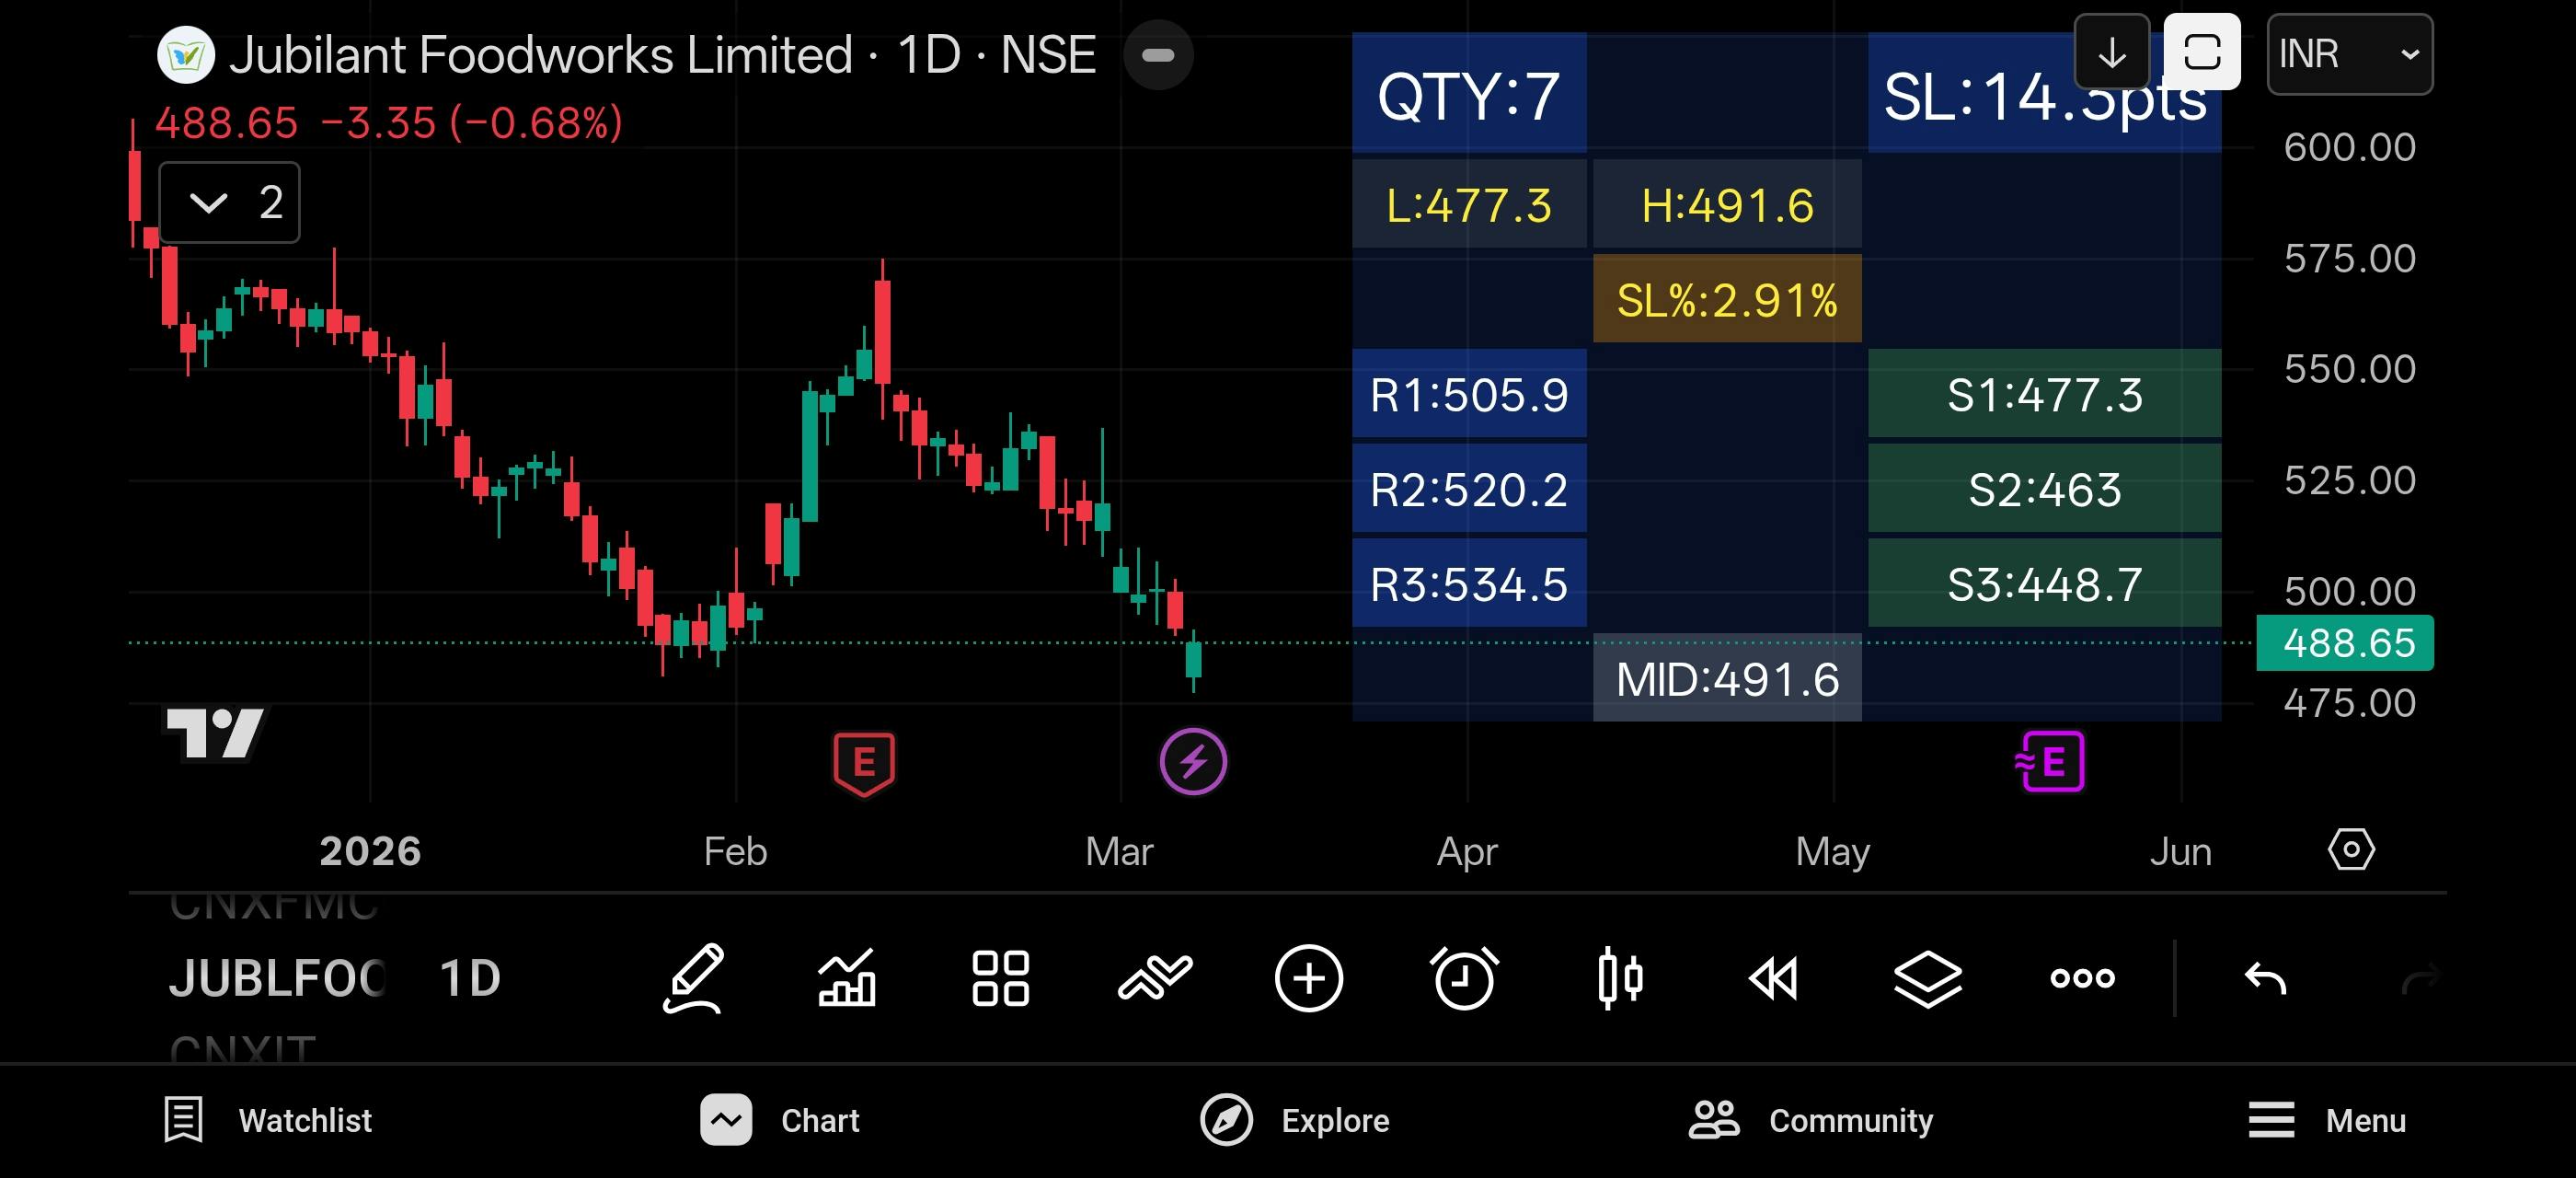Start bar replay with the rewind icon
Screen dimensions: 2576x1178
1773,978
